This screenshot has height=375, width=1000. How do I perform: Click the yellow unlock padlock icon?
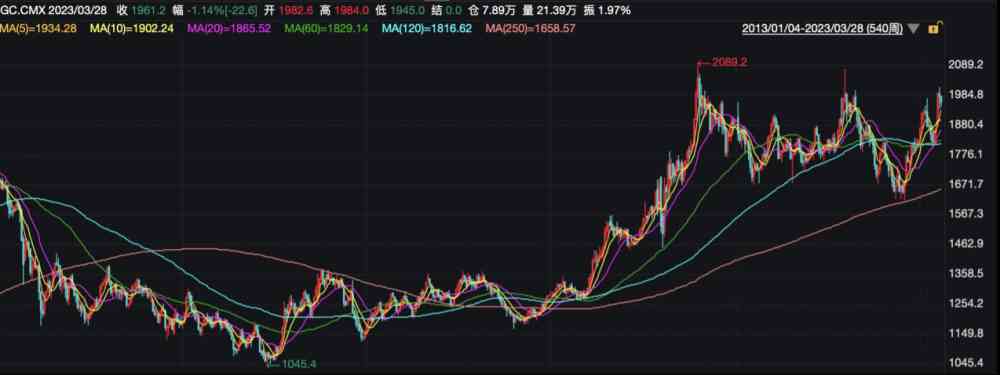coord(934,28)
